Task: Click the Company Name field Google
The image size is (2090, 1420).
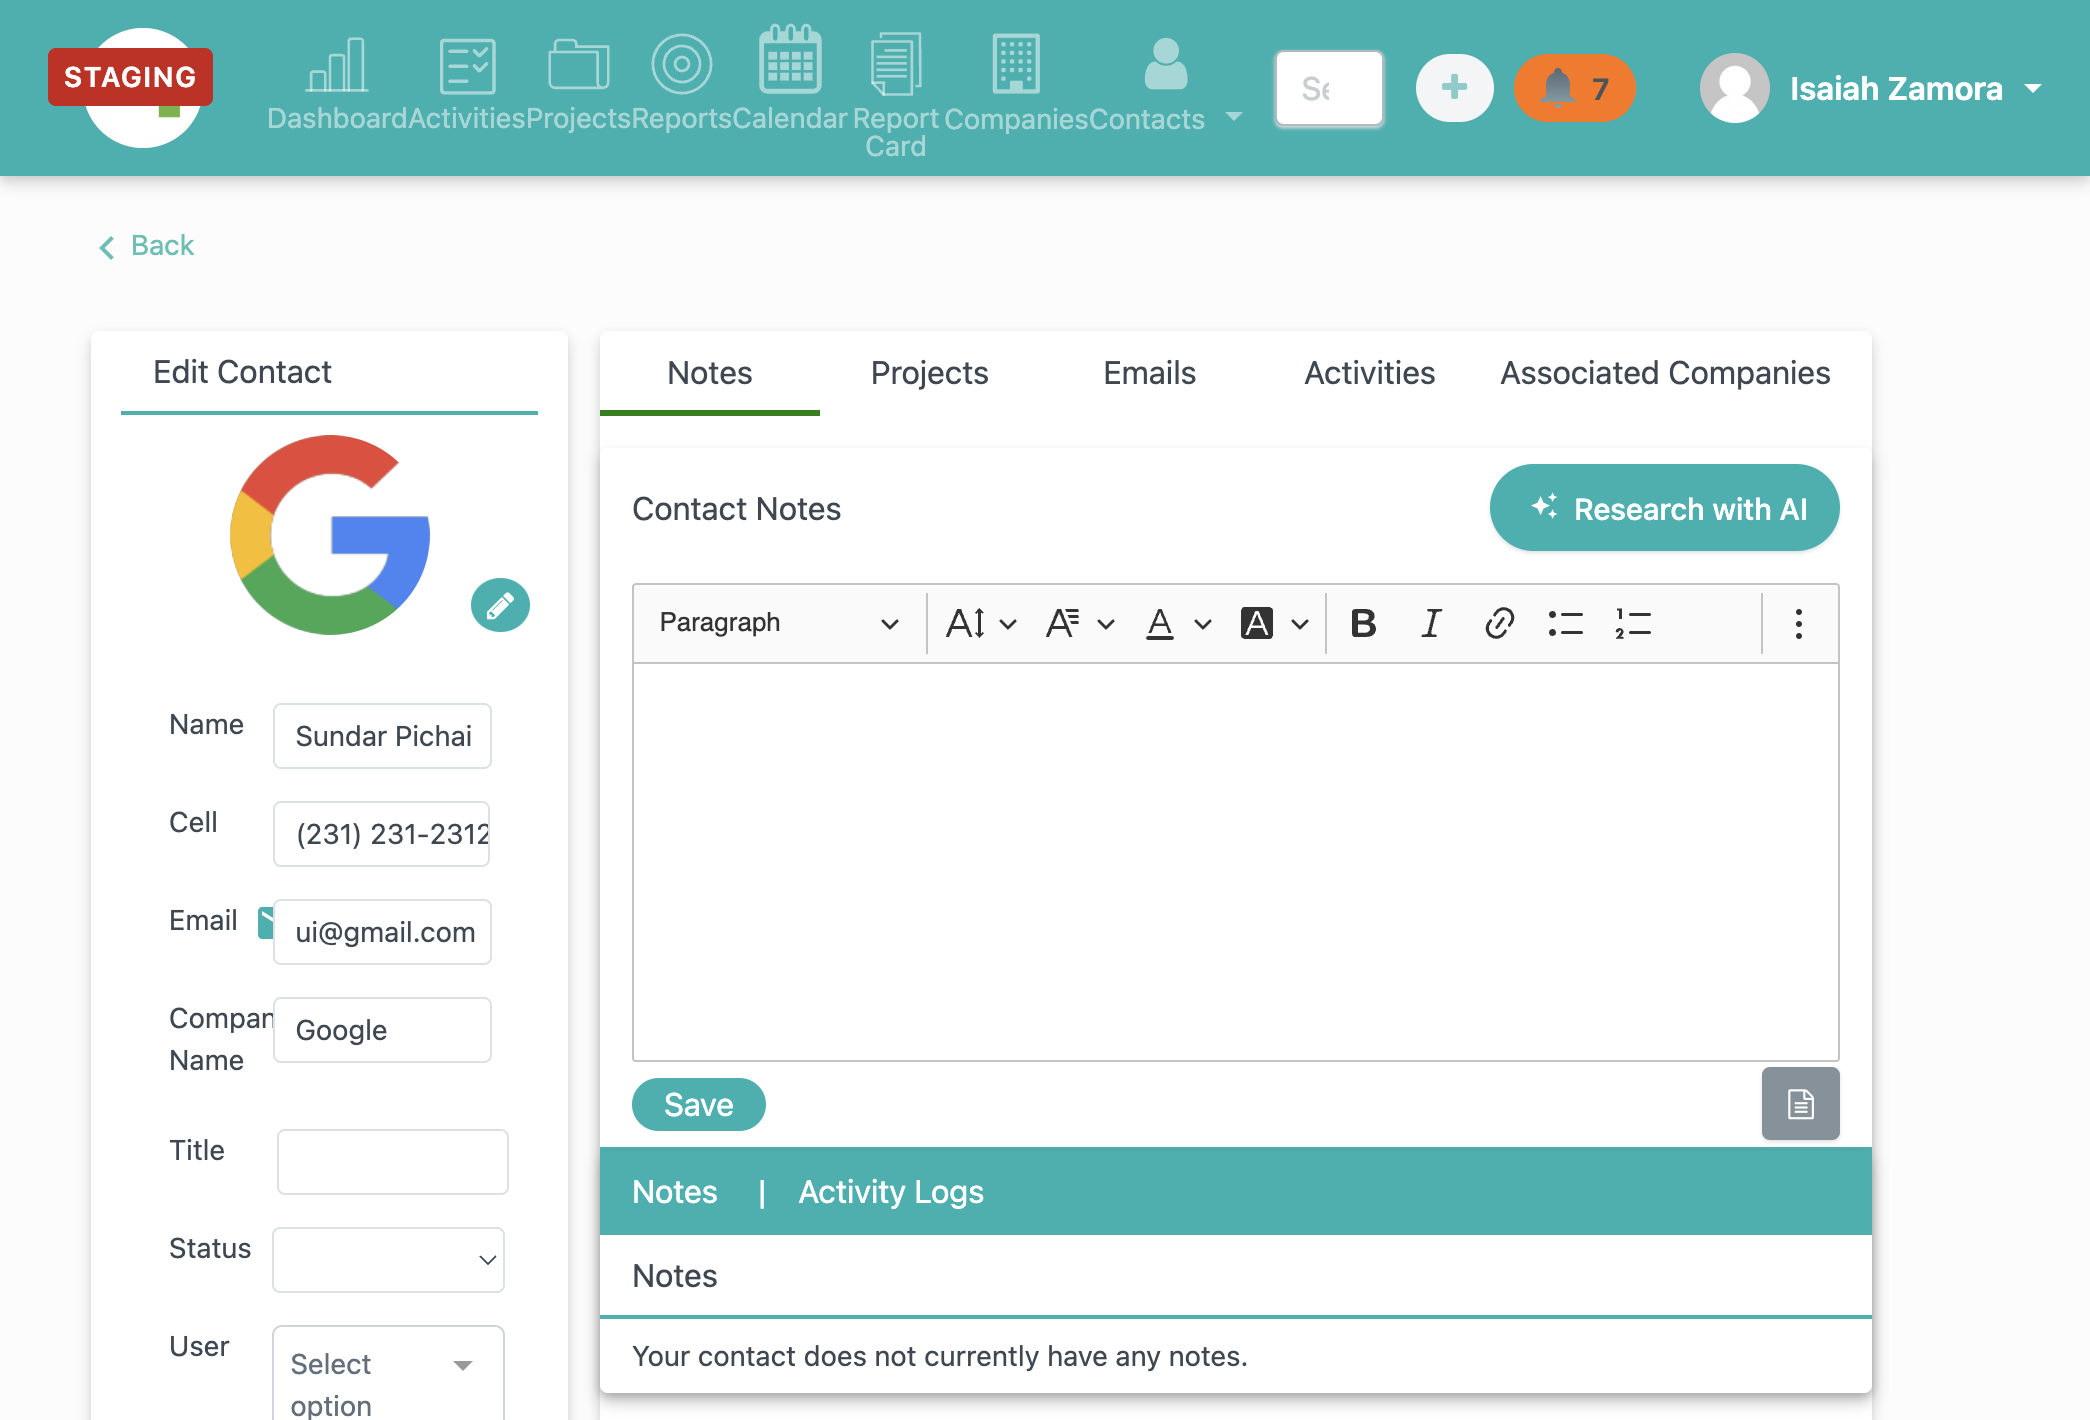Action: pyautogui.click(x=382, y=1030)
